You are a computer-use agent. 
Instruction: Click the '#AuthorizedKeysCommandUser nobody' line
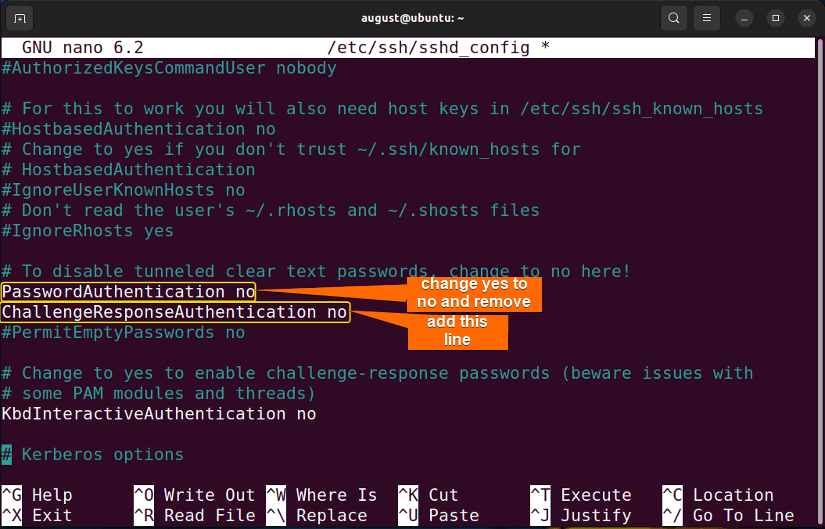169,68
